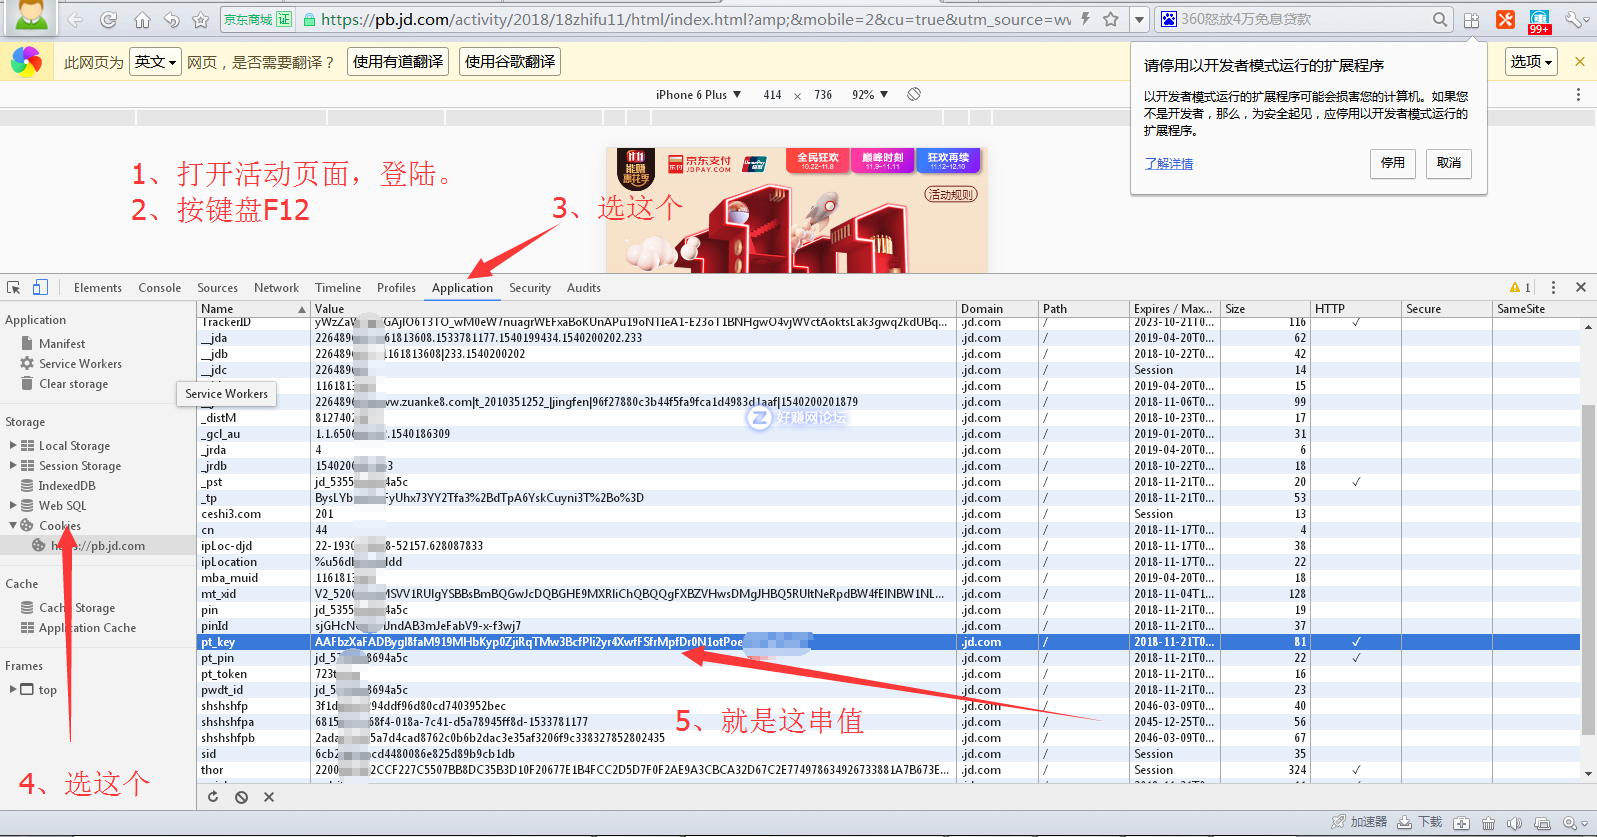This screenshot has width=1597, height=837.
Task: Click the favorites star left of address bar
Action: 201,19
